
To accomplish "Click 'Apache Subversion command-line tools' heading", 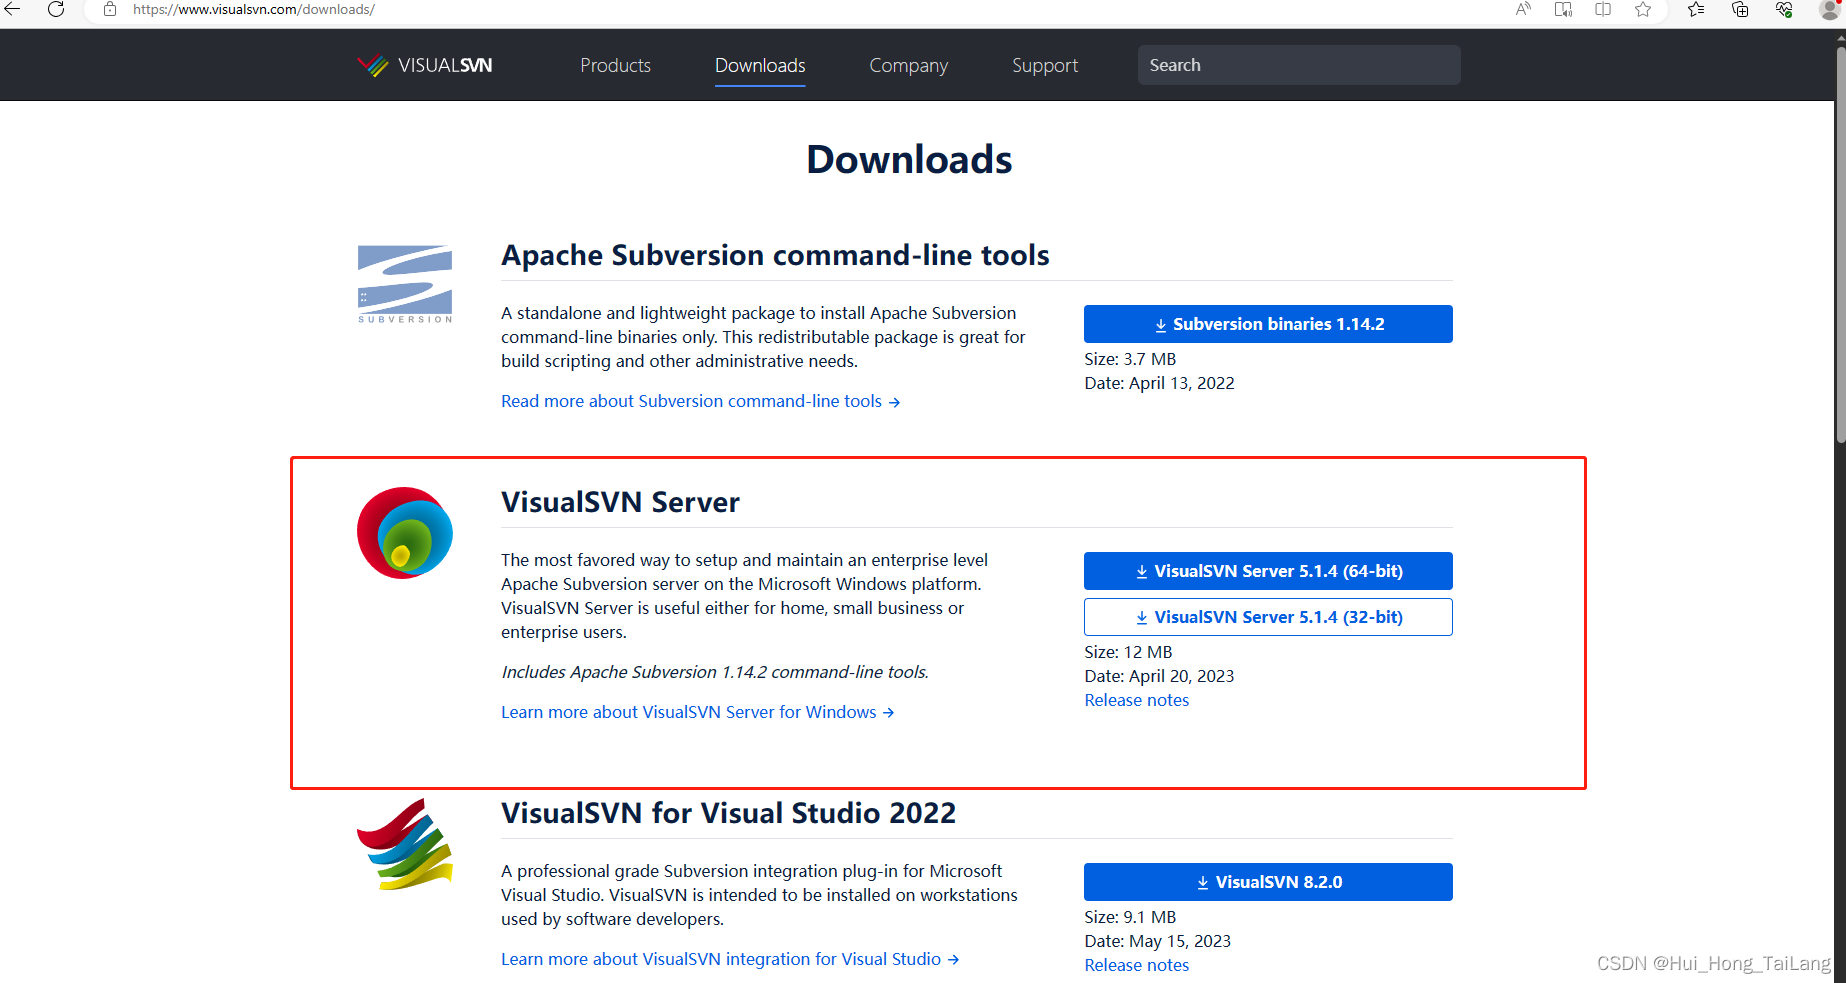I will [775, 255].
